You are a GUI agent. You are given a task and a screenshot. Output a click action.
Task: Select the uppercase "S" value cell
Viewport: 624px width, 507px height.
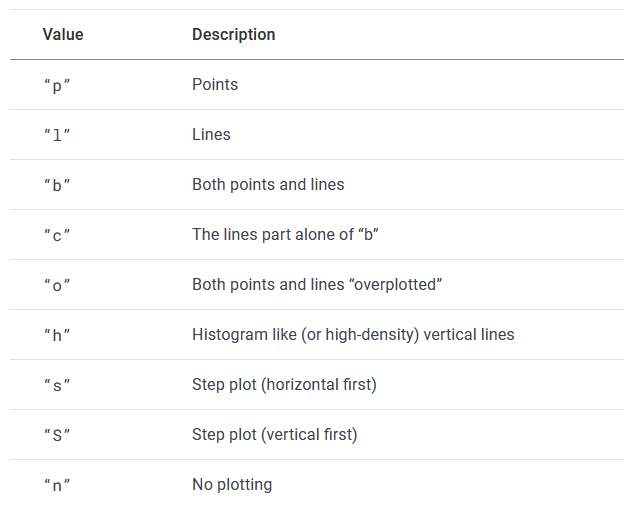click(58, 435)
